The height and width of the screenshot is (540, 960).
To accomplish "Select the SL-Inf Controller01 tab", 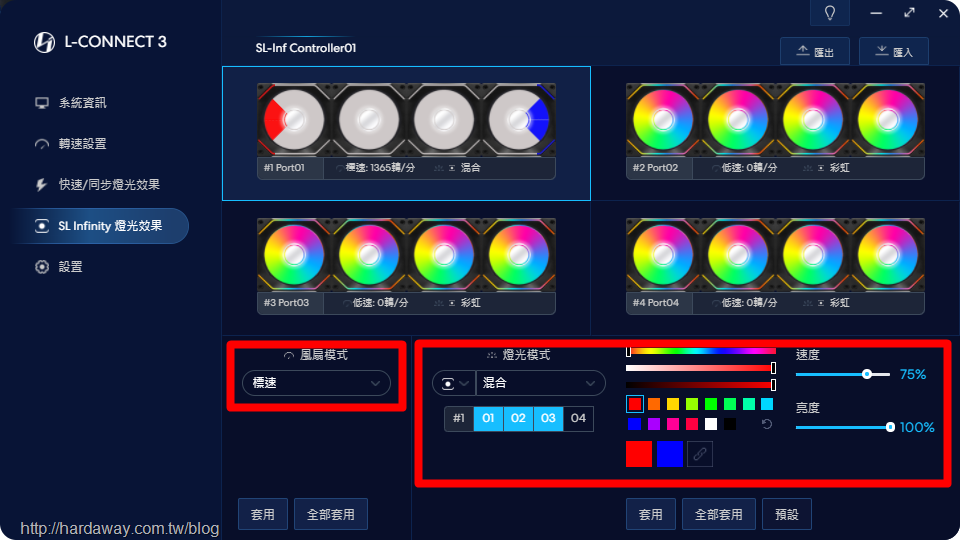I will 306,48.
